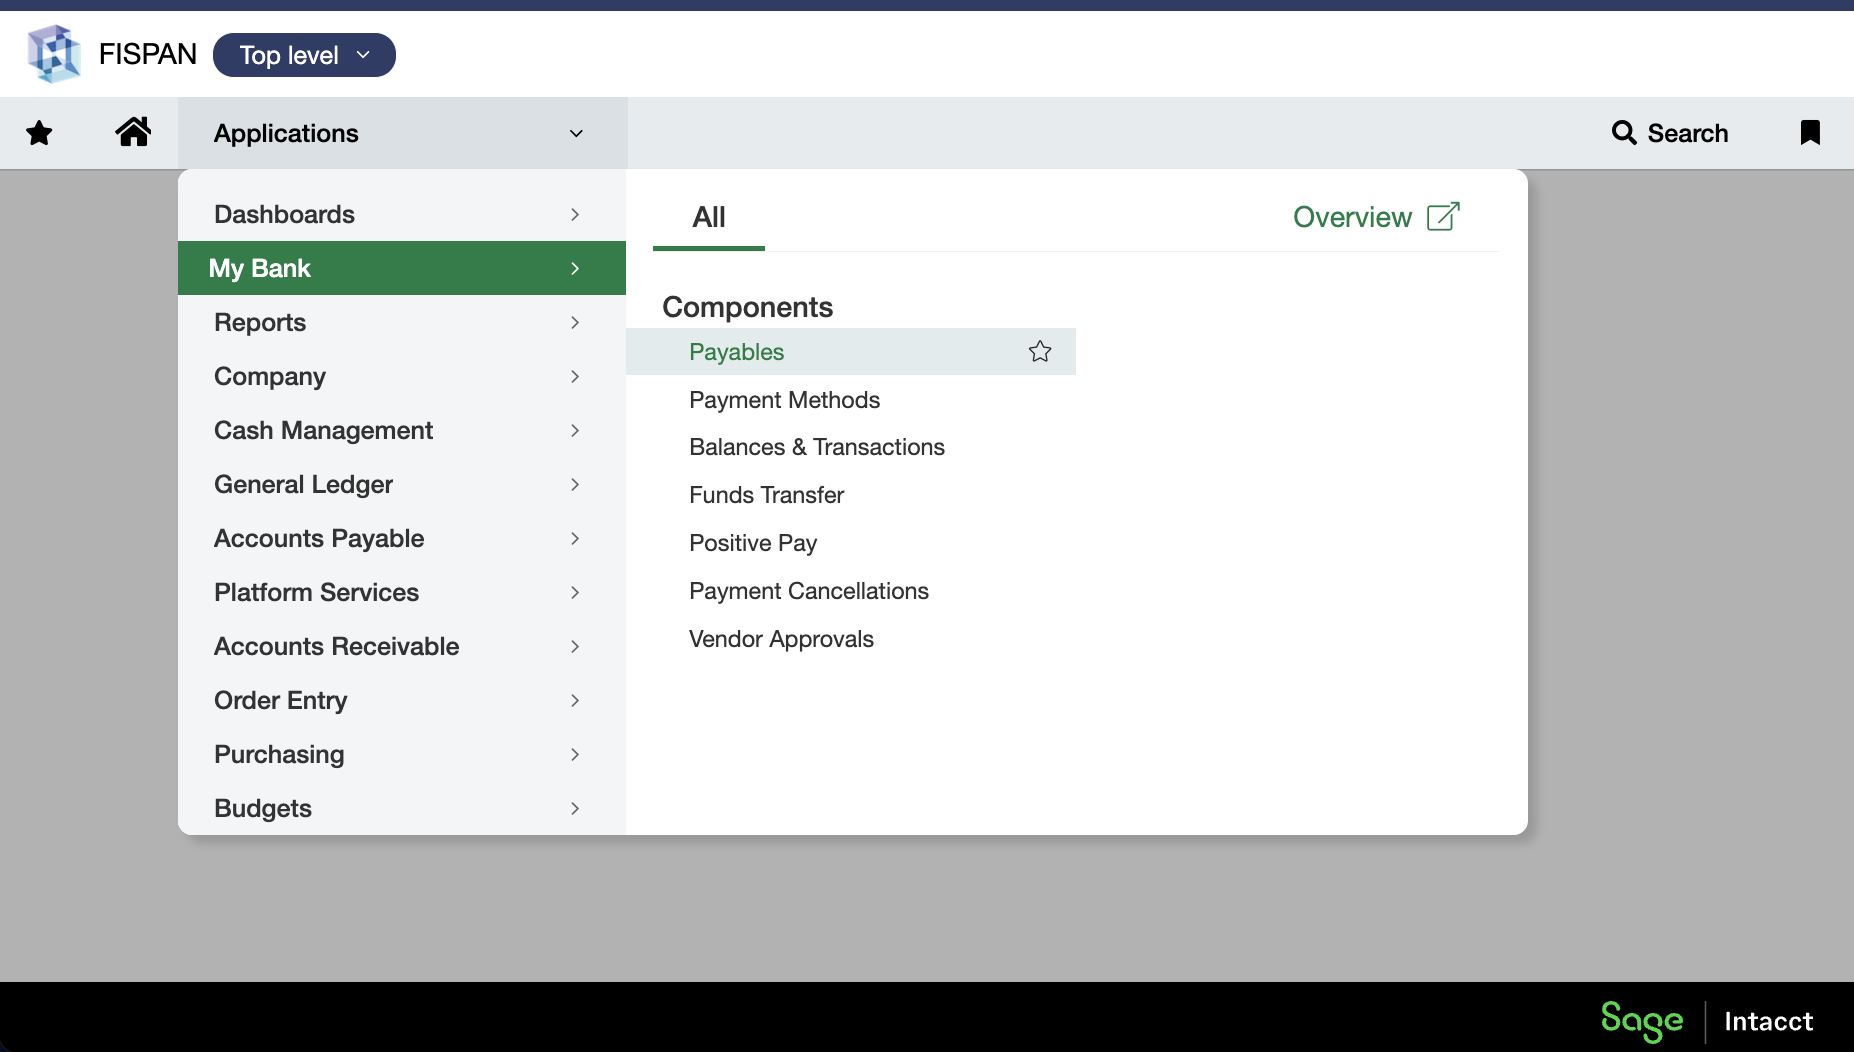Favorite Payables with the star toggle
The height and width of the screenshot is (1052, 1854).
1040,352
